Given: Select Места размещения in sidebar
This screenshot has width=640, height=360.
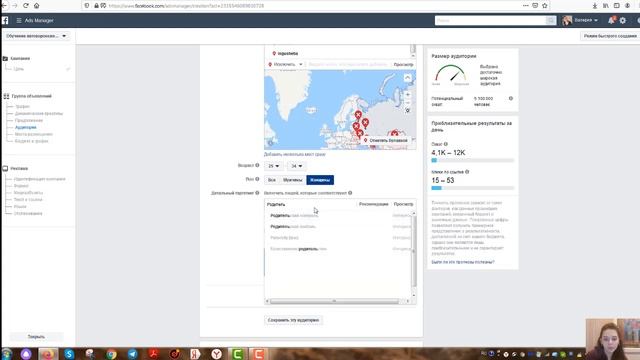Looking at the screenshot, I should (x=33, y=134).
